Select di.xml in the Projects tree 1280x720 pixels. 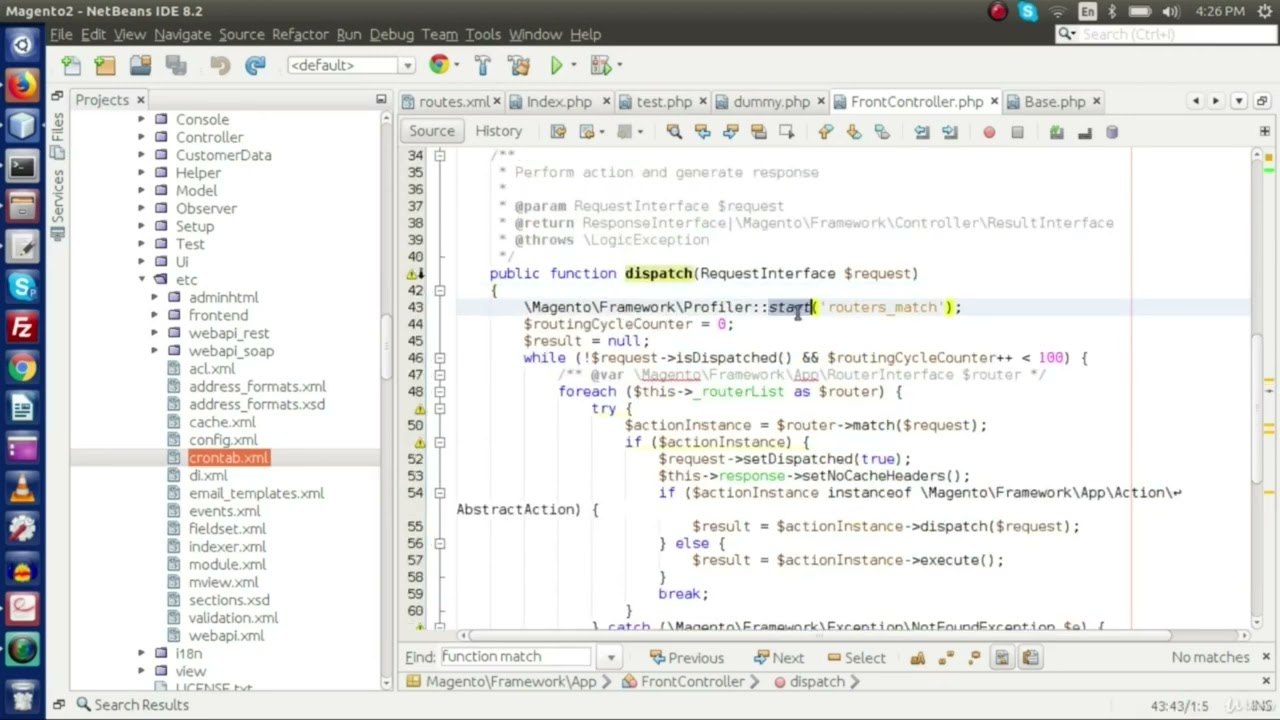(208, 475)
